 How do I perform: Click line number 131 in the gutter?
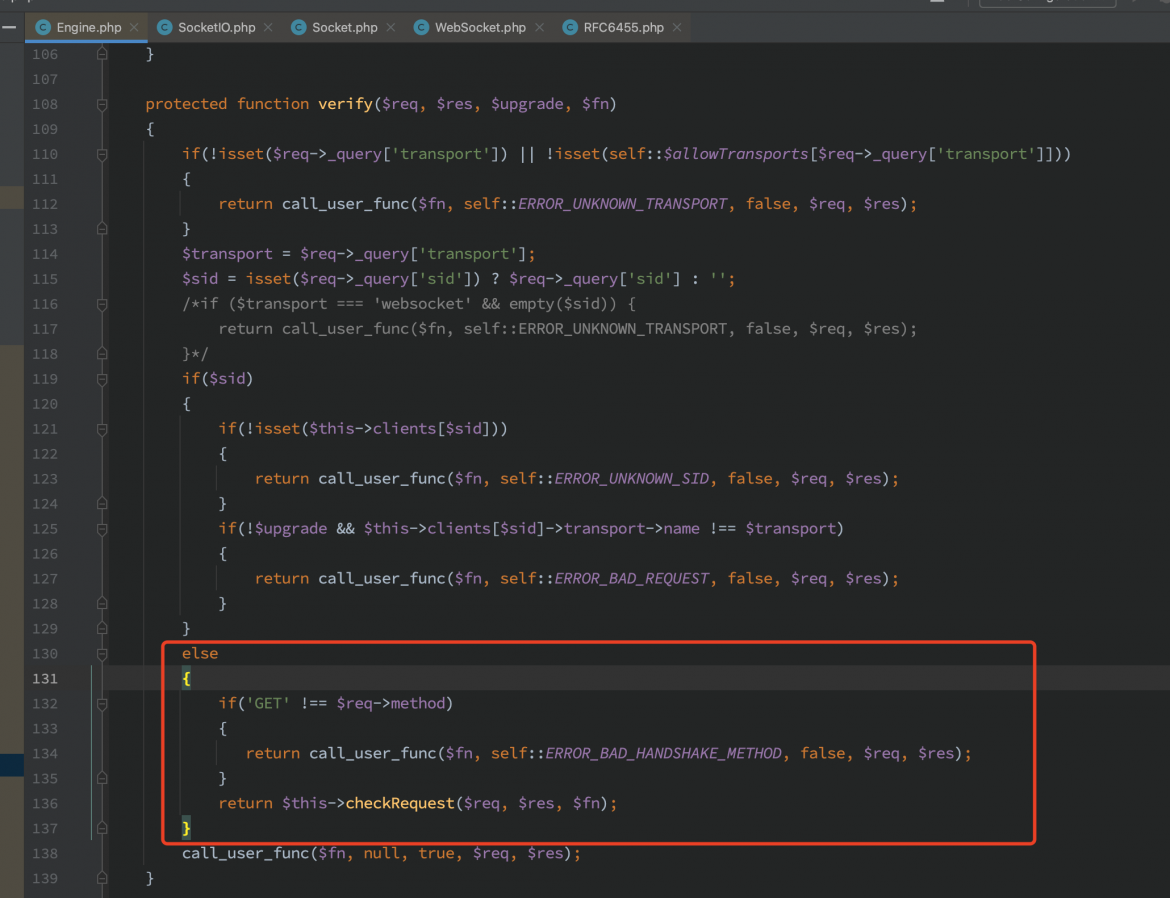click(x=45, y=679)
